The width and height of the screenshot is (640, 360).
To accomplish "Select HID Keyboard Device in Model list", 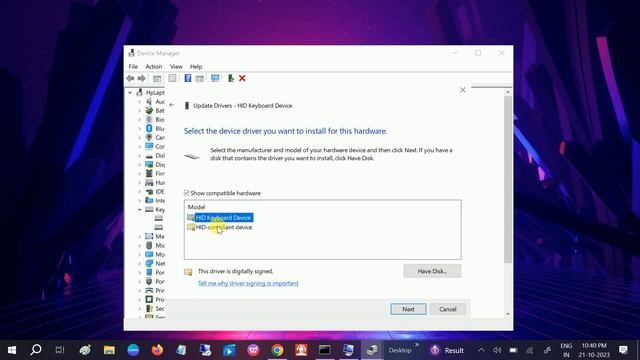I will point(223,218).
